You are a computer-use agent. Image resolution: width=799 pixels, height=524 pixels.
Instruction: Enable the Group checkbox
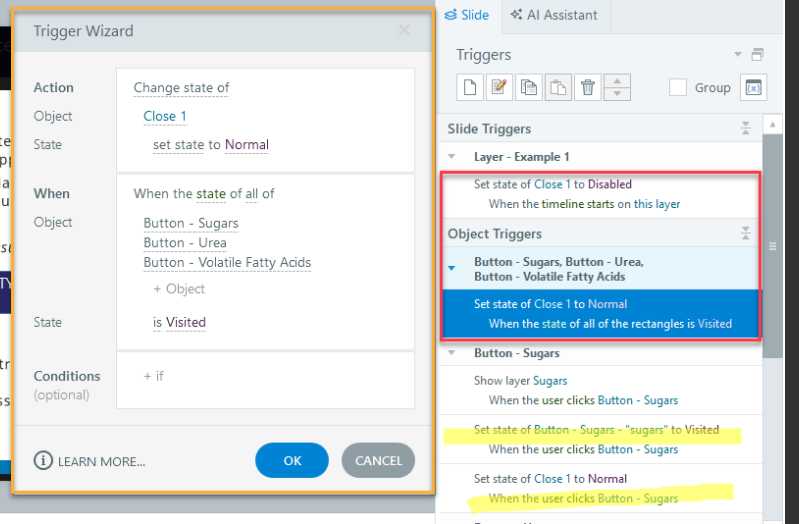[x=677, y=88]
